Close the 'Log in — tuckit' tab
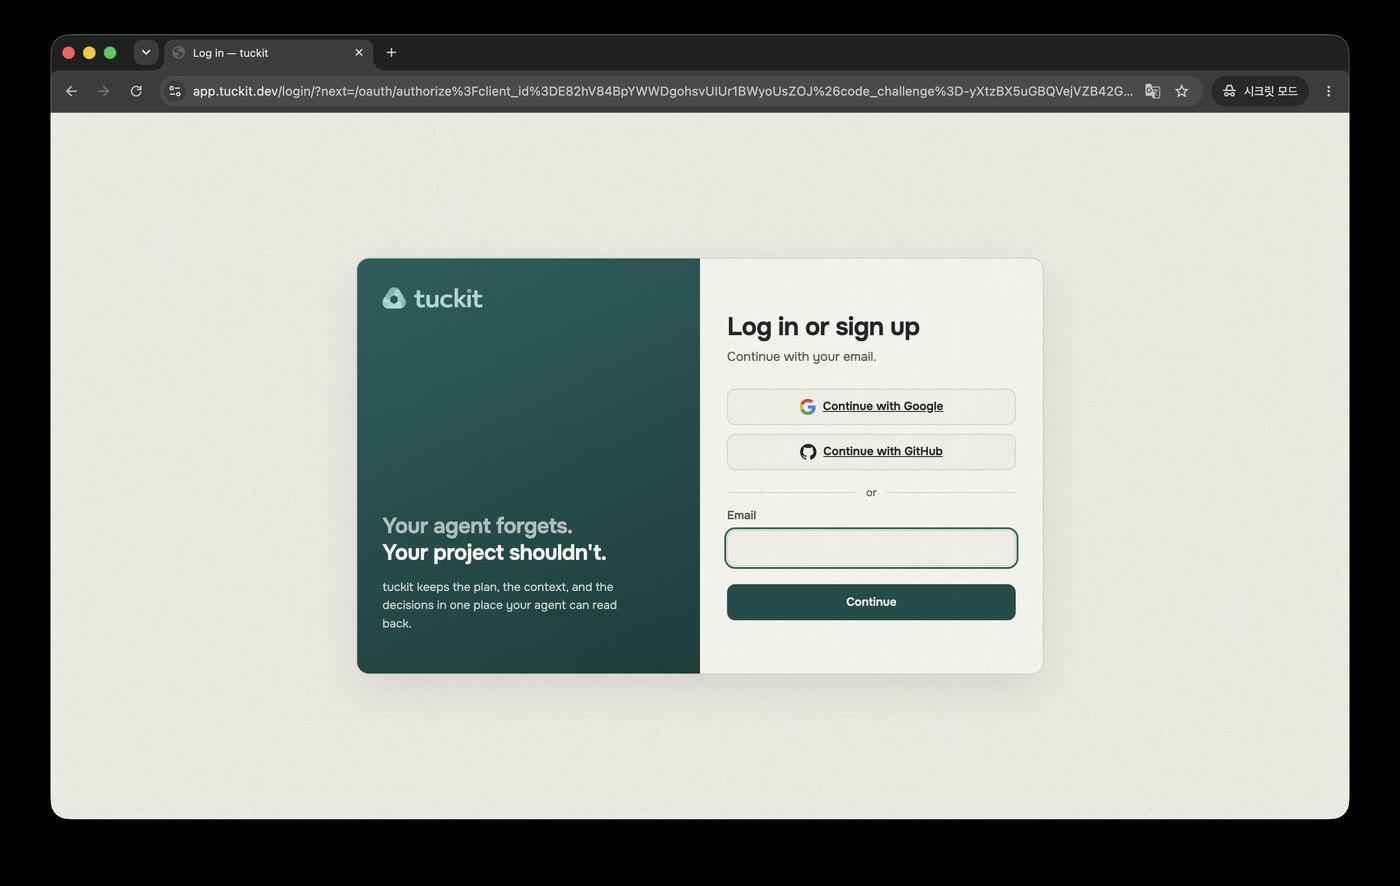The width and height of the screenshot is (1400, 886). click(359, 53)
